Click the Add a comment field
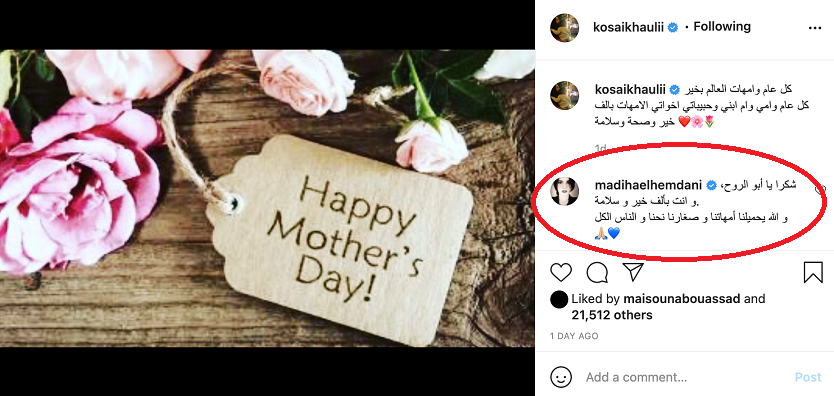This screenshot has height=396, width=834. 686,377
